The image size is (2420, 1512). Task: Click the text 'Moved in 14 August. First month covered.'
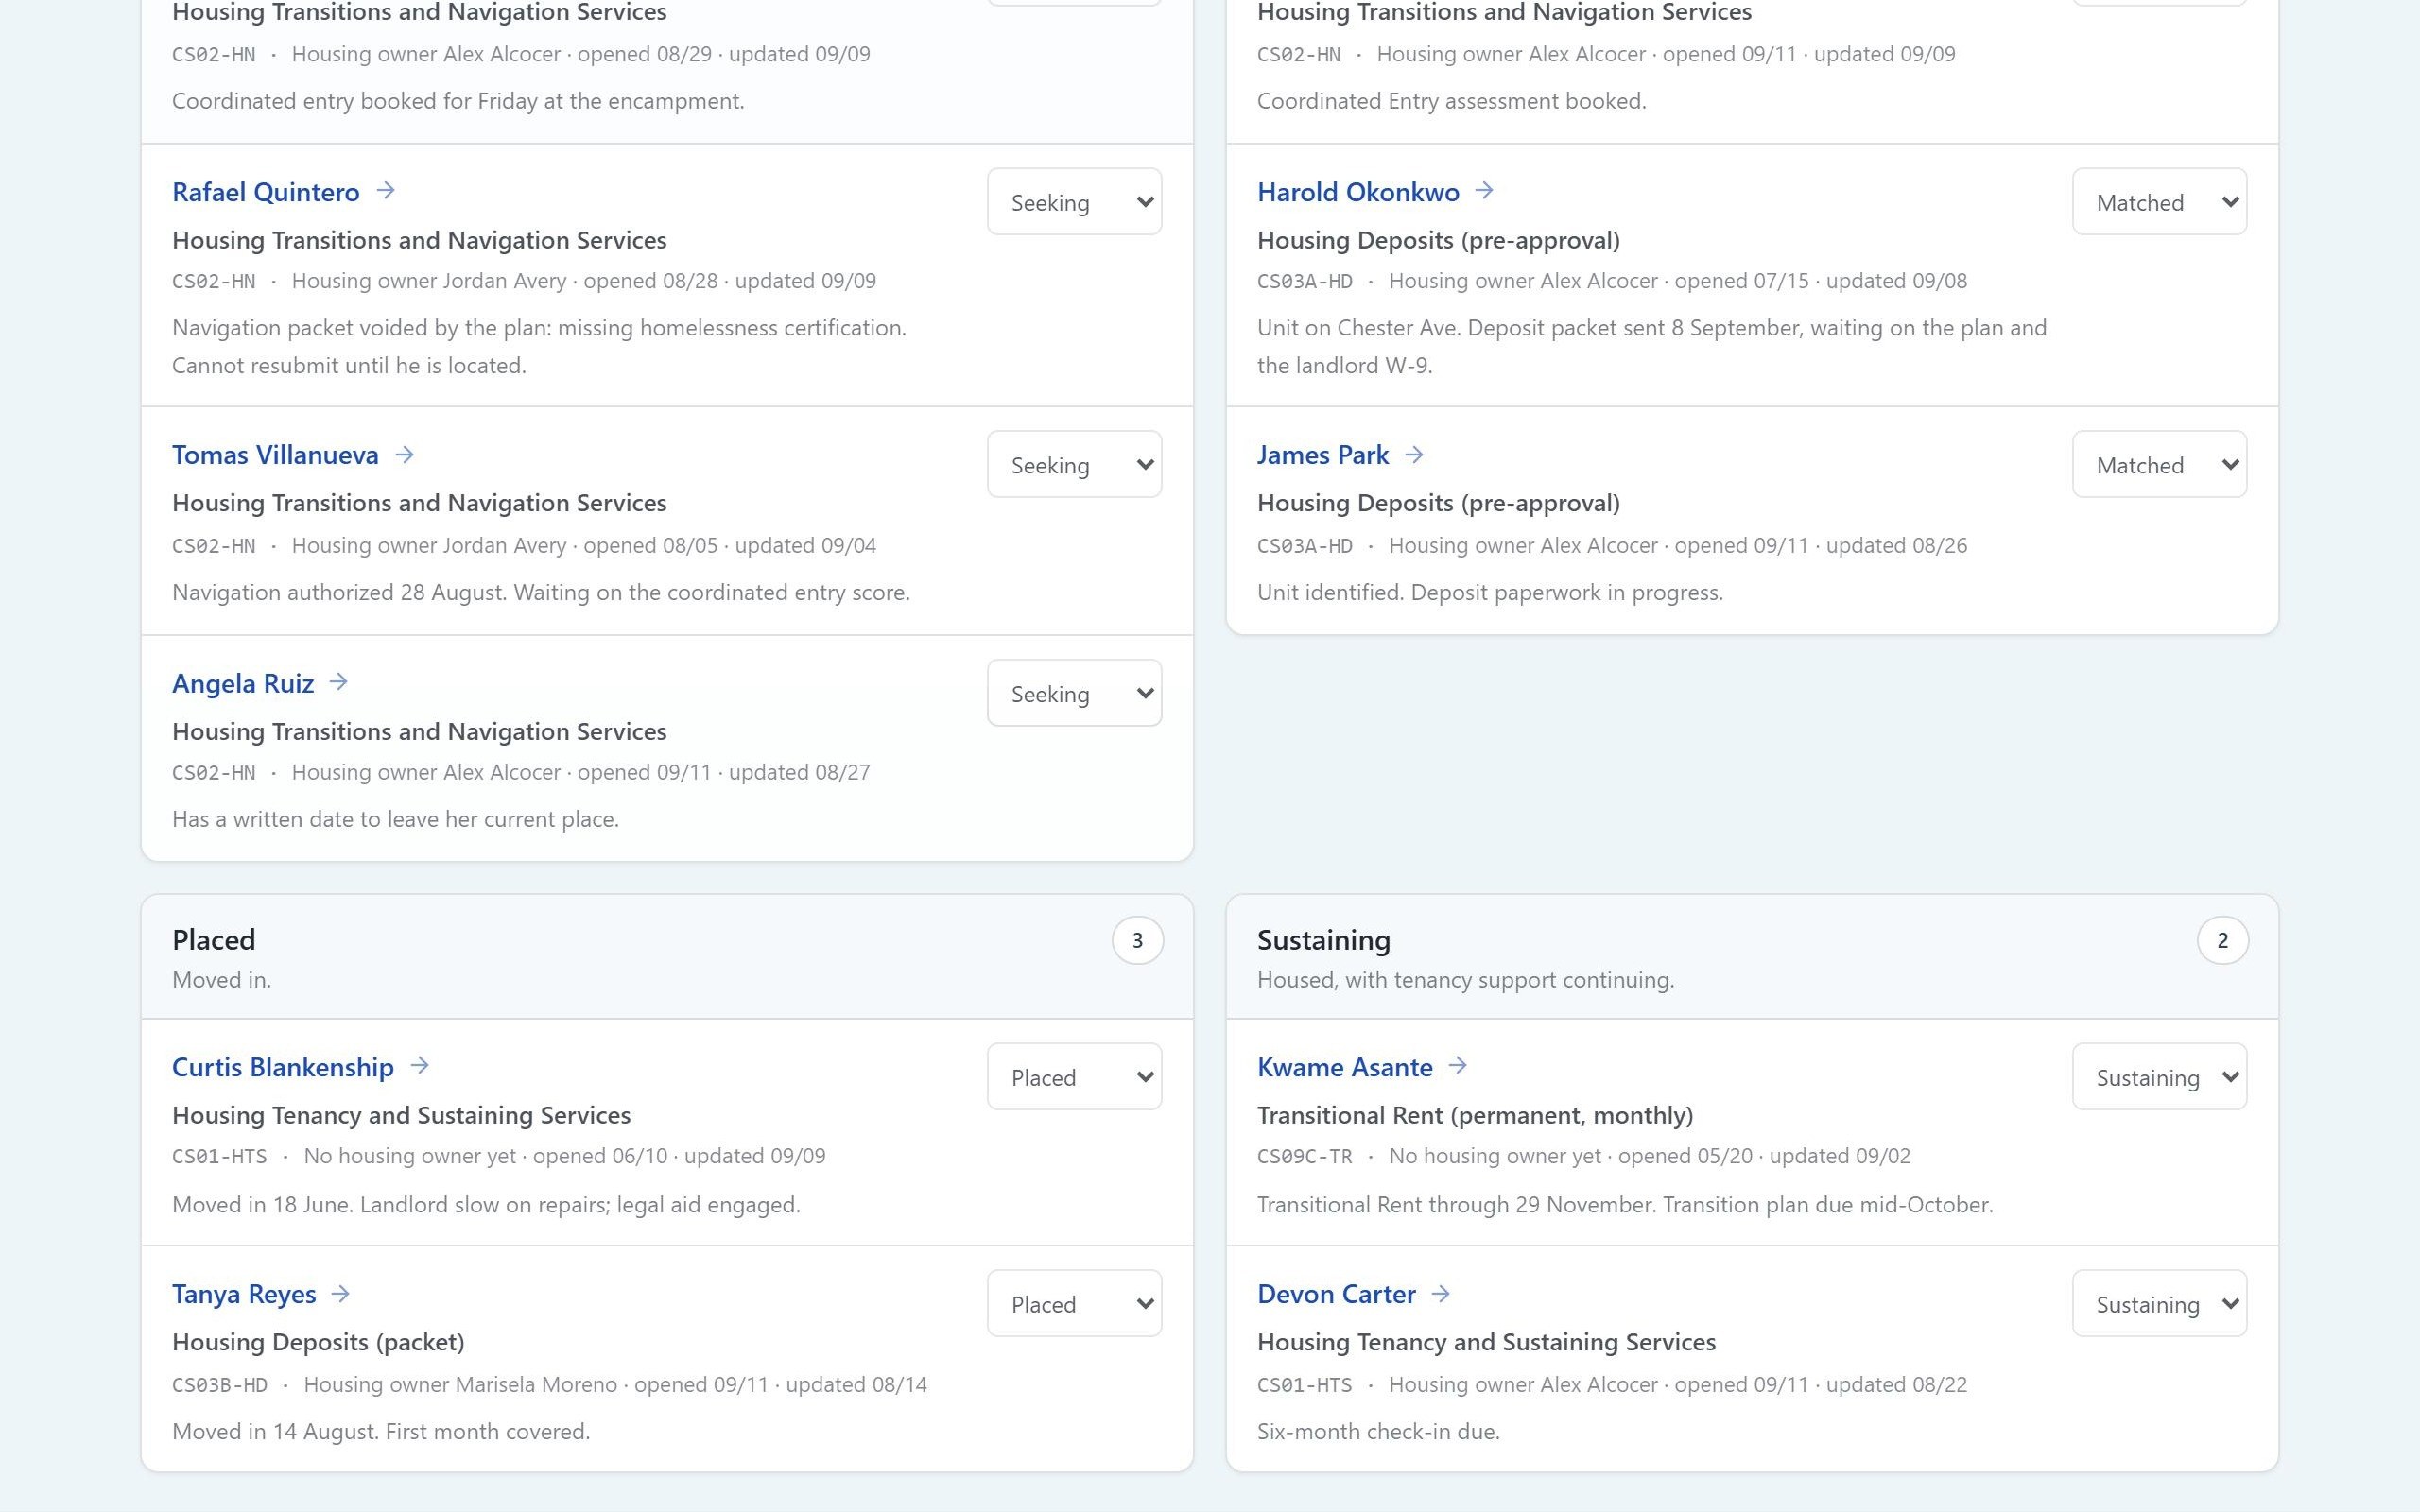click(381, 1431)
